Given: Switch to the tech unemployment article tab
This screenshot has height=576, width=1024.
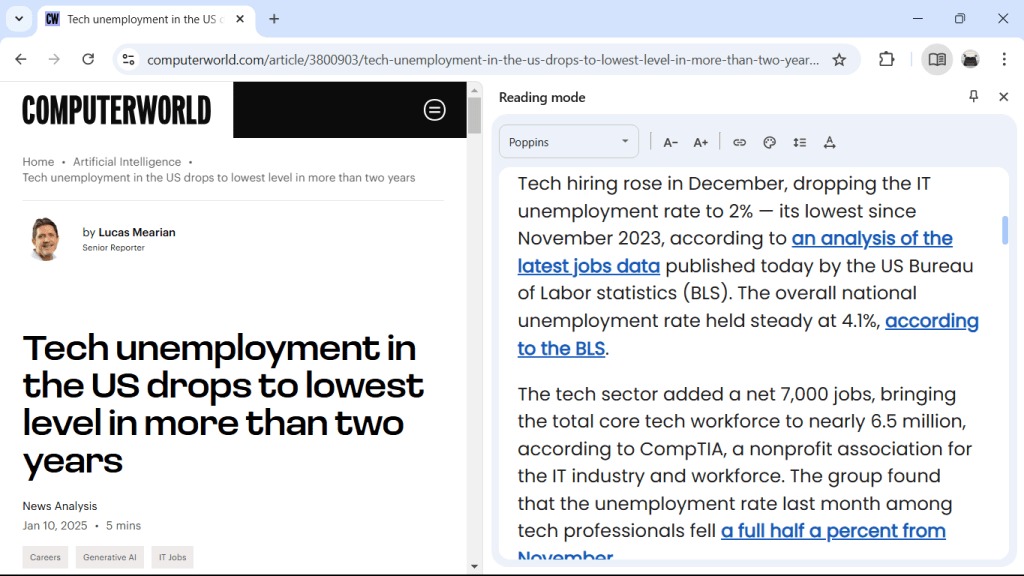Looking at the screenshot, I should (x=140, y=18).
